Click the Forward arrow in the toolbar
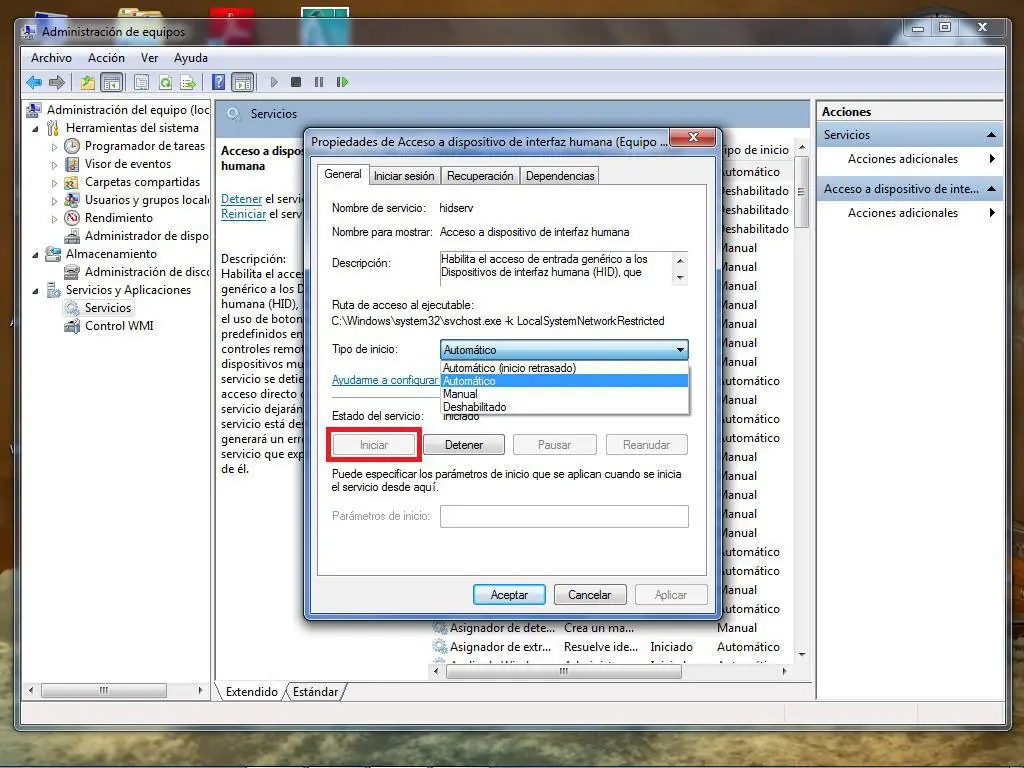Image resolution: width=1024 pixels, height=768 pixels. pyautogui.click(x=57, y=82)
